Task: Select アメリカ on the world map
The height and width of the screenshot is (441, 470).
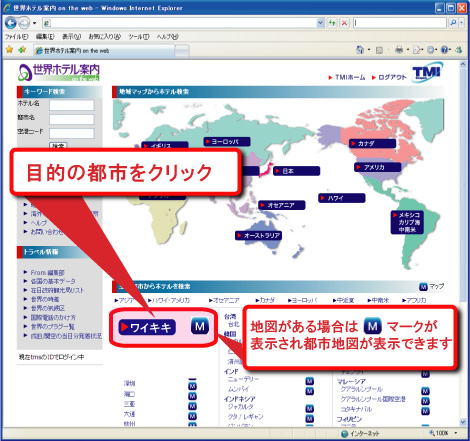Action: 377,167
